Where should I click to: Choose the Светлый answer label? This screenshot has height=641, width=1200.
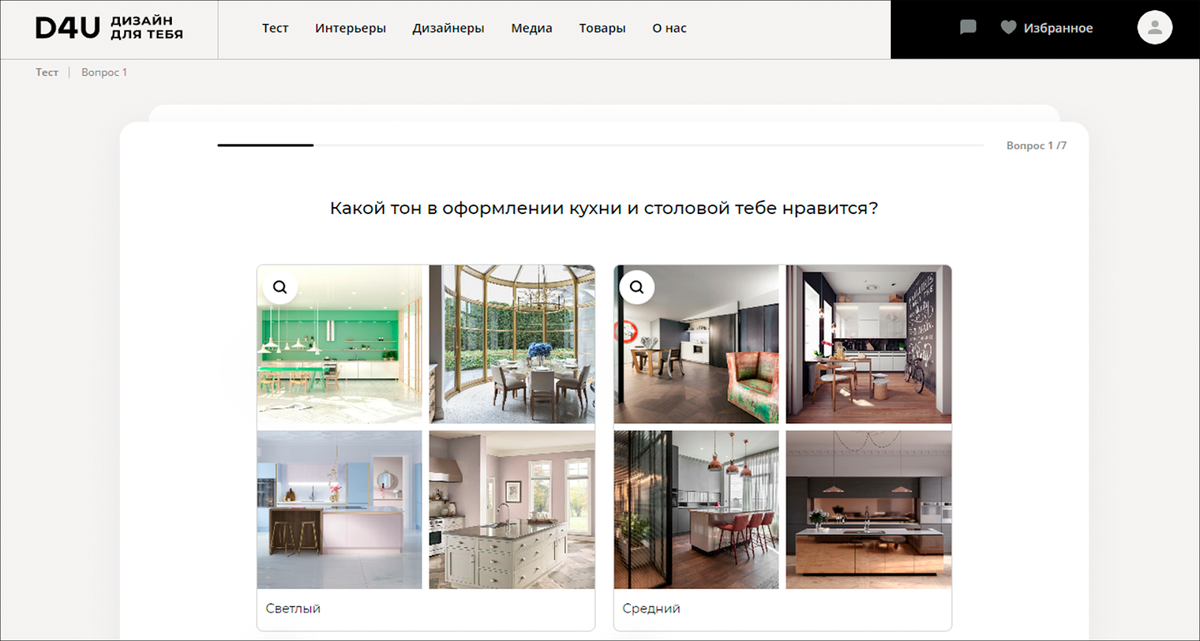tap(293, 608)
